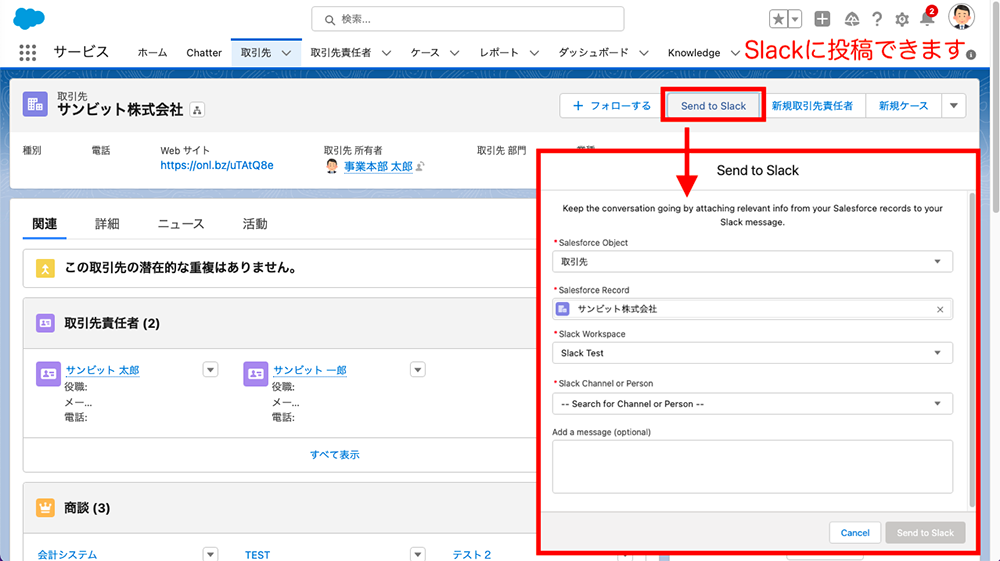Open the setup gear icon
Image resolution: width=1000 pixels, height=561 pixels.
[902, 20]
